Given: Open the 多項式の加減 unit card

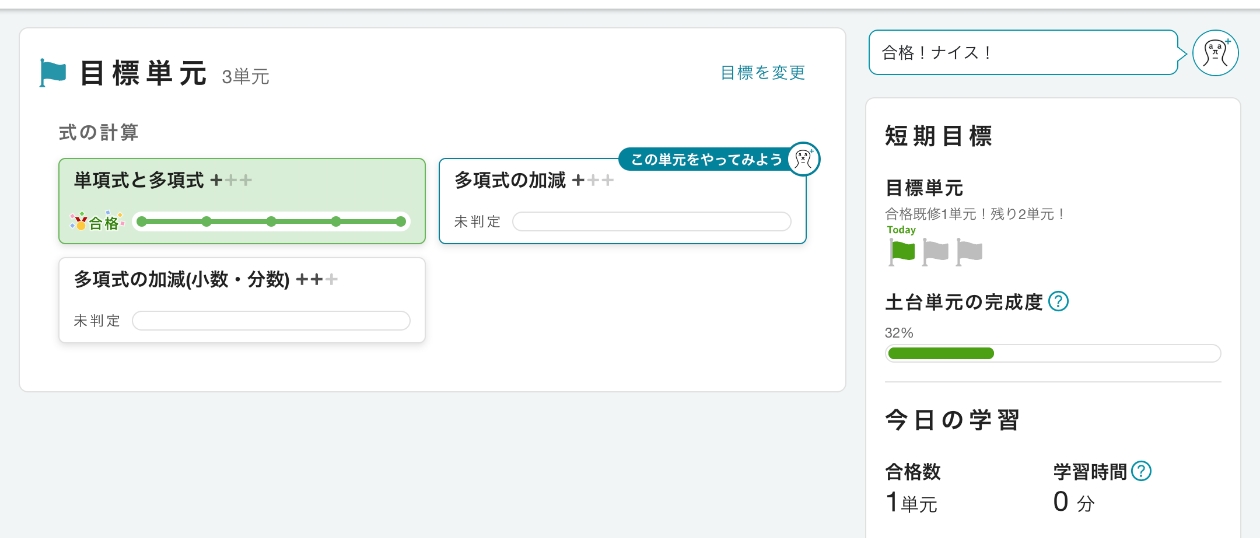Looking at the screenshot, I should tap(622, 201).
